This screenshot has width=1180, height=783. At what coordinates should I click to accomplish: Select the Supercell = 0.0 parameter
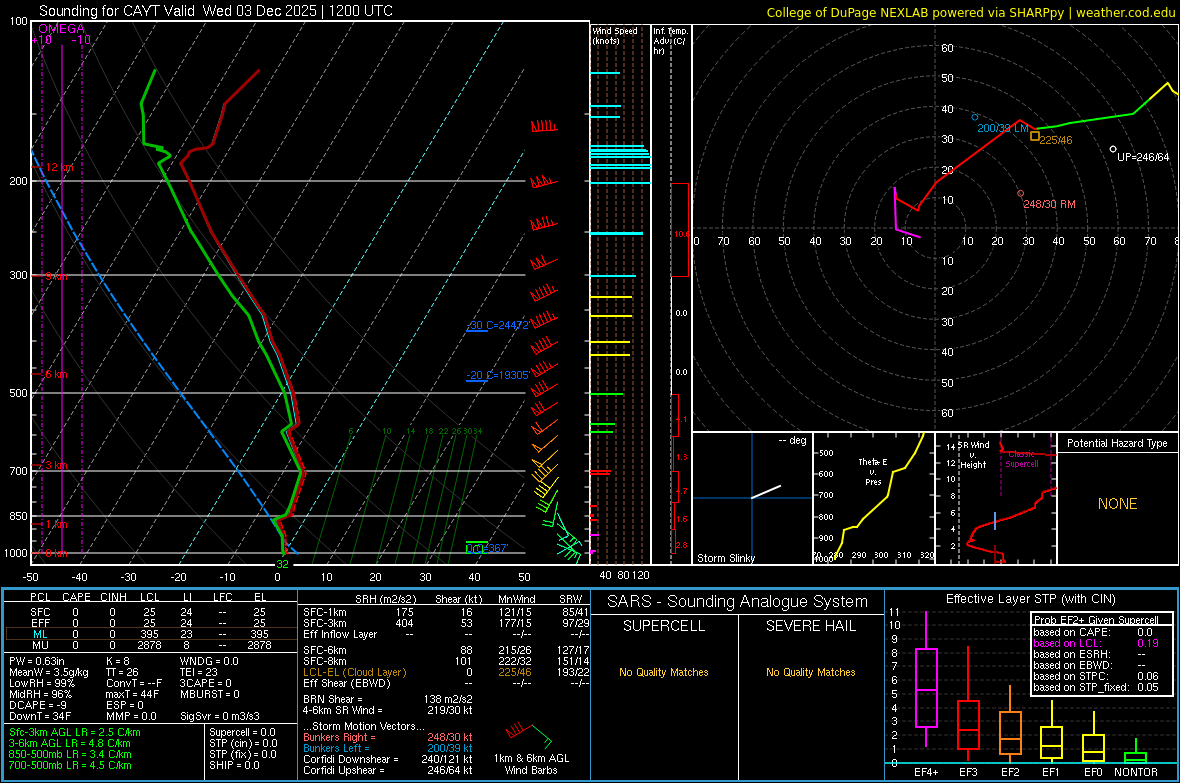(x=242, y=732)
